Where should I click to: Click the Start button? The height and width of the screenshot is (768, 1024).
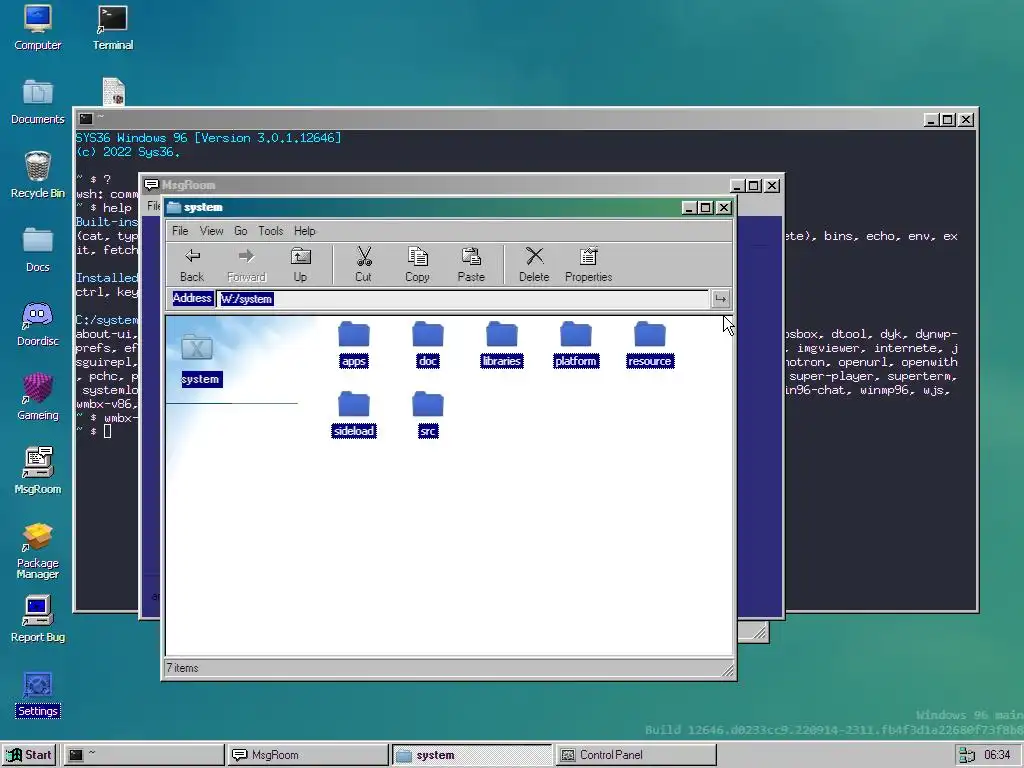pos(29,755)
